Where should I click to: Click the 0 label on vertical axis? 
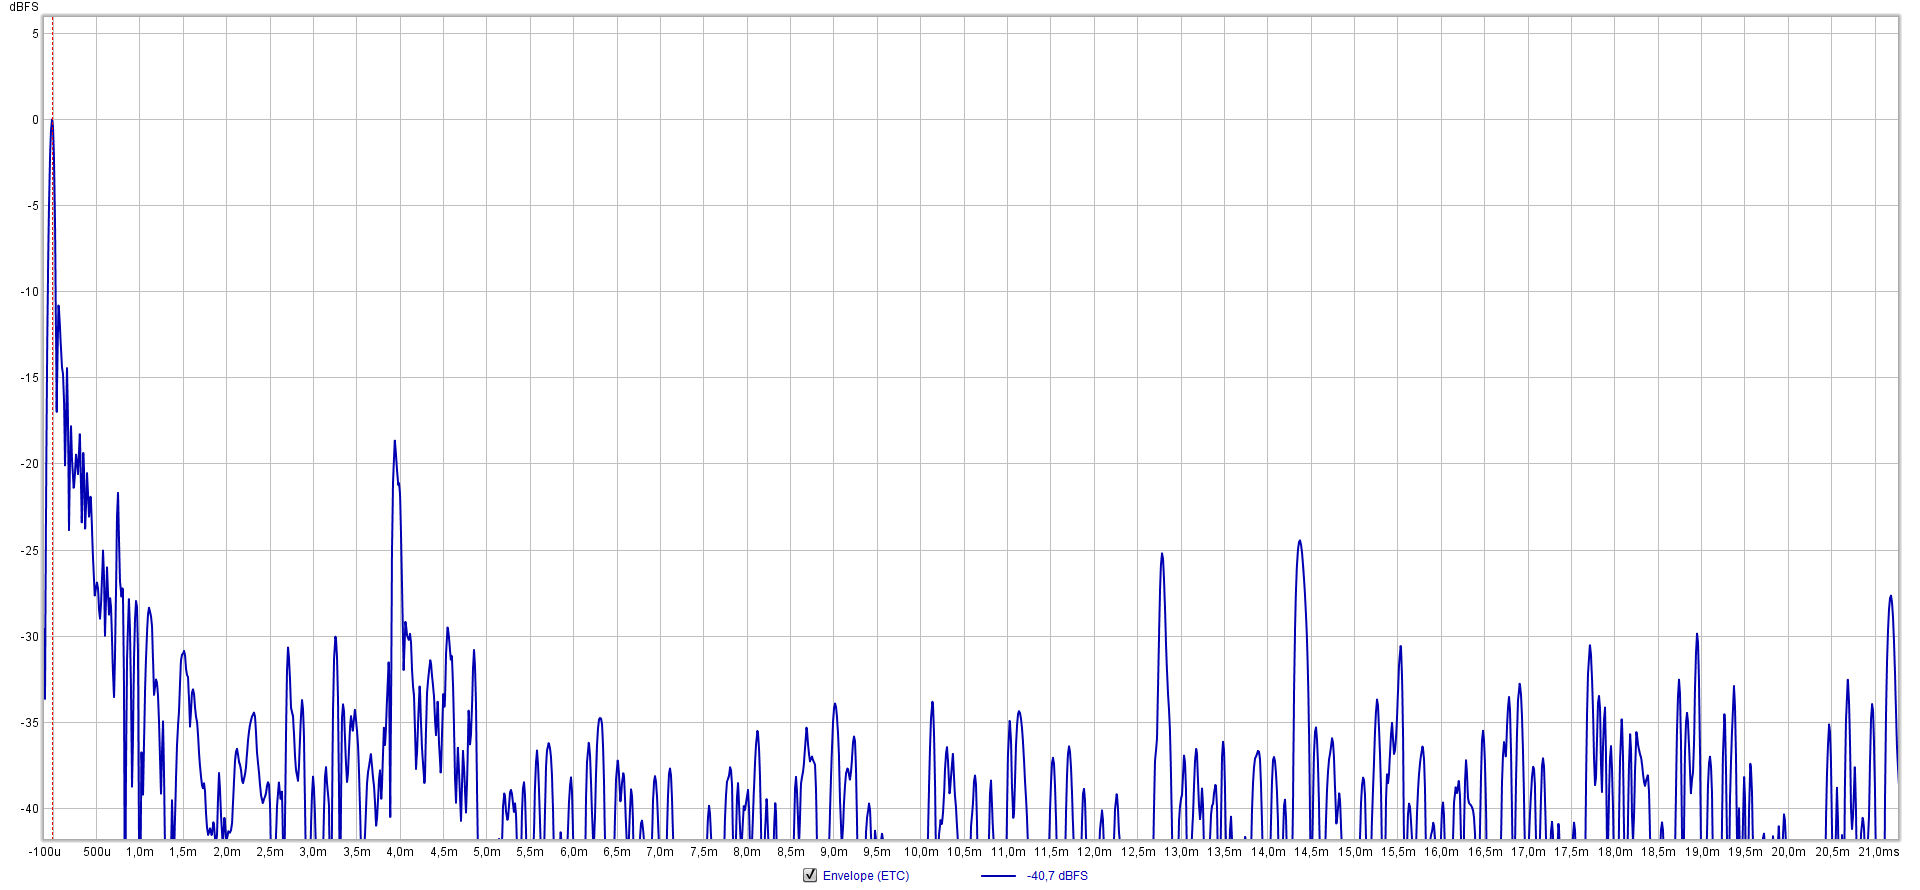click(x=35, y=120)
